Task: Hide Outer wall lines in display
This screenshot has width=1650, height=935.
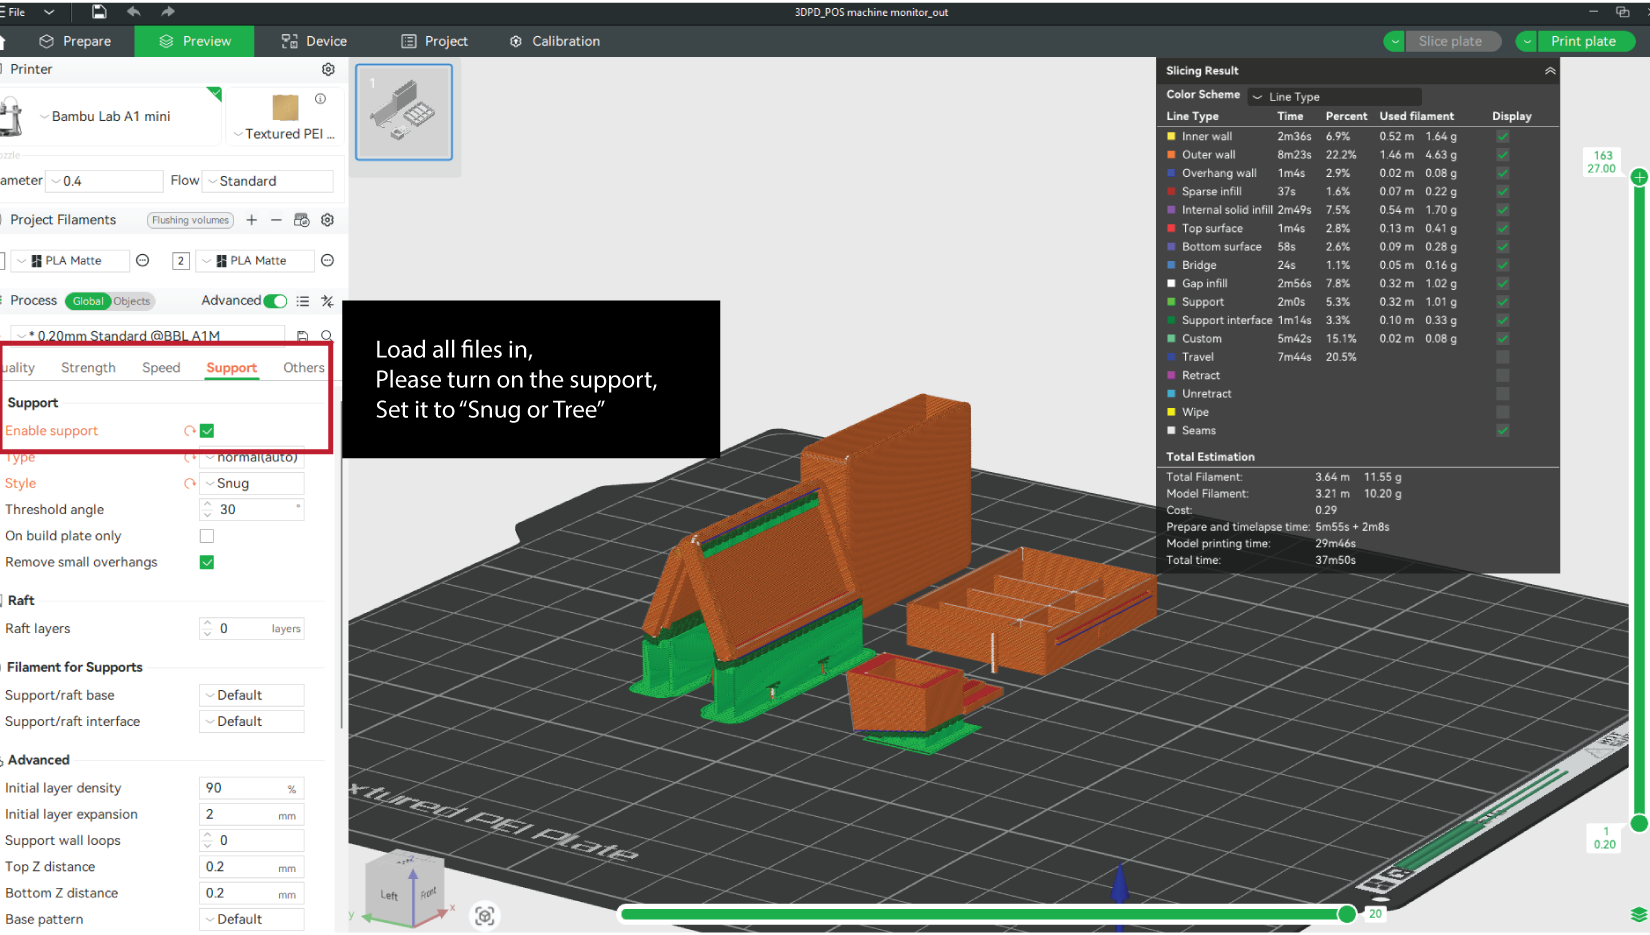Action: 1503,155
